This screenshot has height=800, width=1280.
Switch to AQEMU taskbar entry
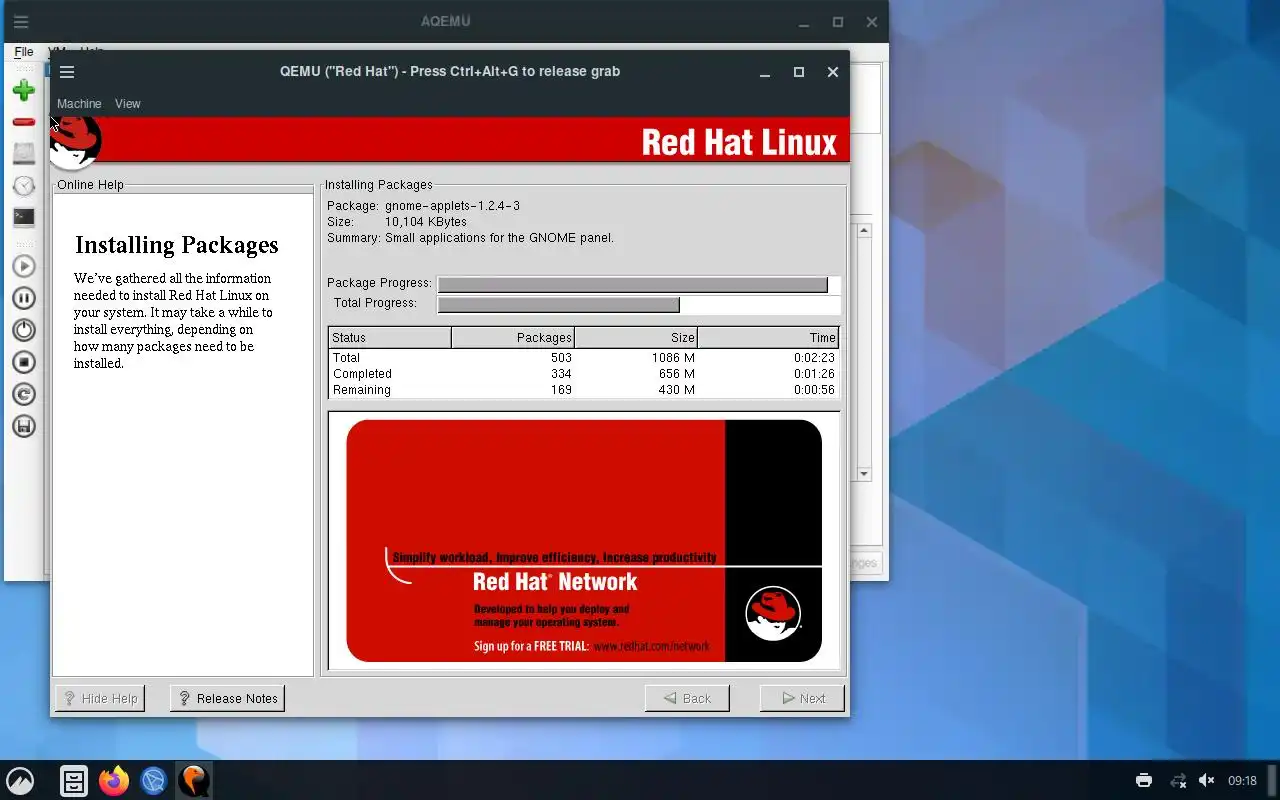coord(193,780)
